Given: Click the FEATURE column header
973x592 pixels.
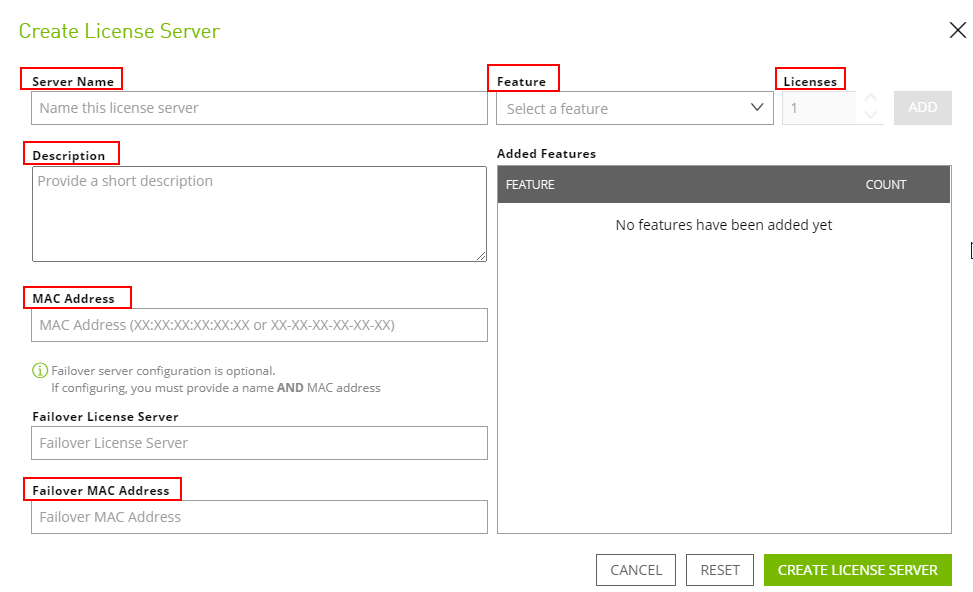Looking at the screenshot, I should click(530, 184).
